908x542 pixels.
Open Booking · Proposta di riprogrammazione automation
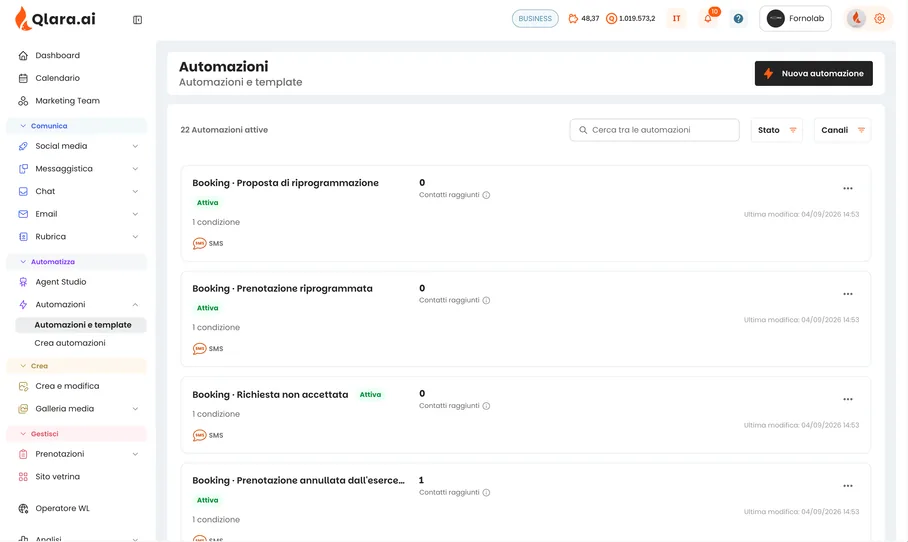click(285, 183)
